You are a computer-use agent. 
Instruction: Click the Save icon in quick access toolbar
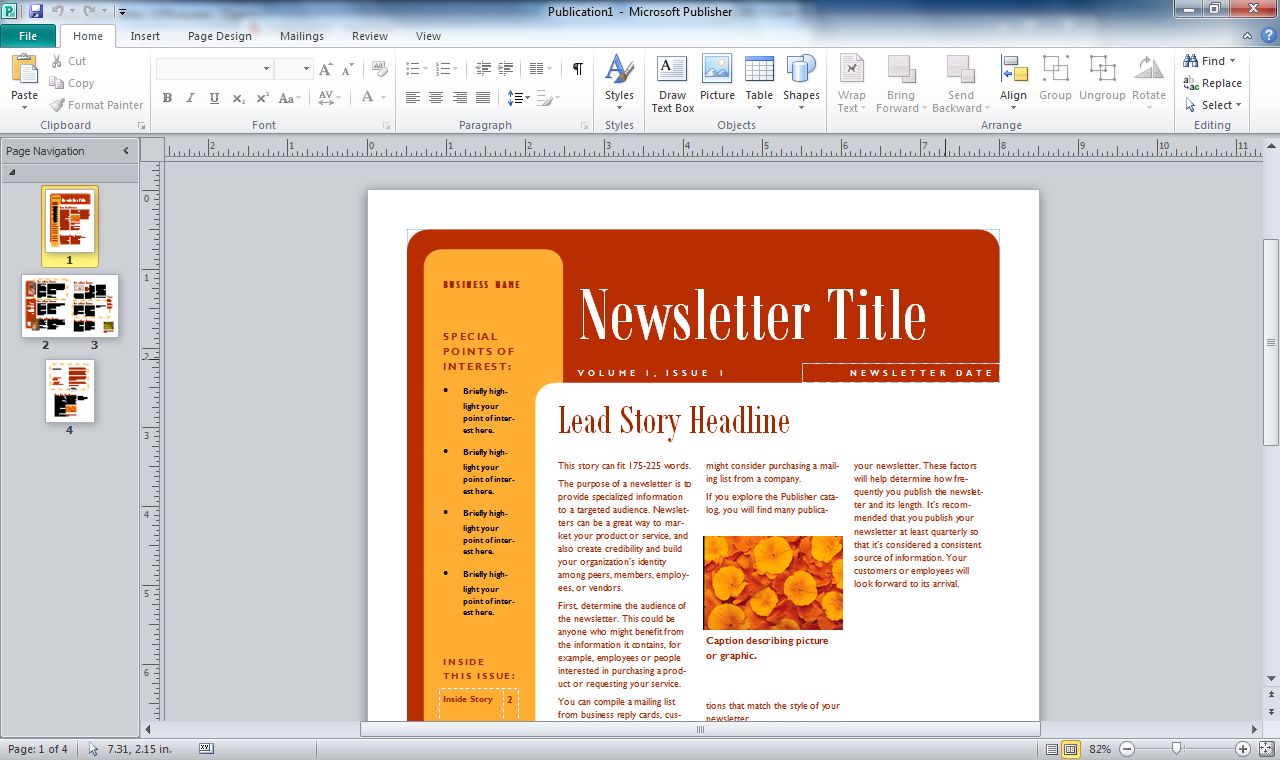tap(36, 12)
